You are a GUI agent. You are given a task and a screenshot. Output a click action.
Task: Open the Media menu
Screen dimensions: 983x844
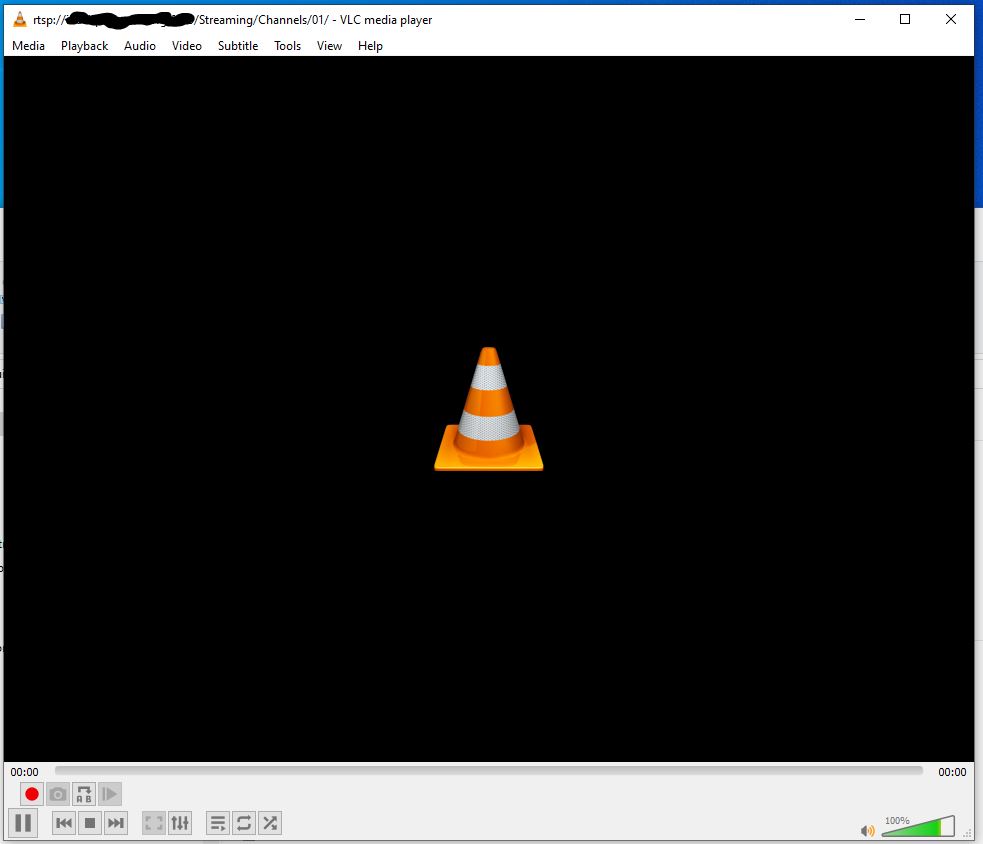(28, 46)
